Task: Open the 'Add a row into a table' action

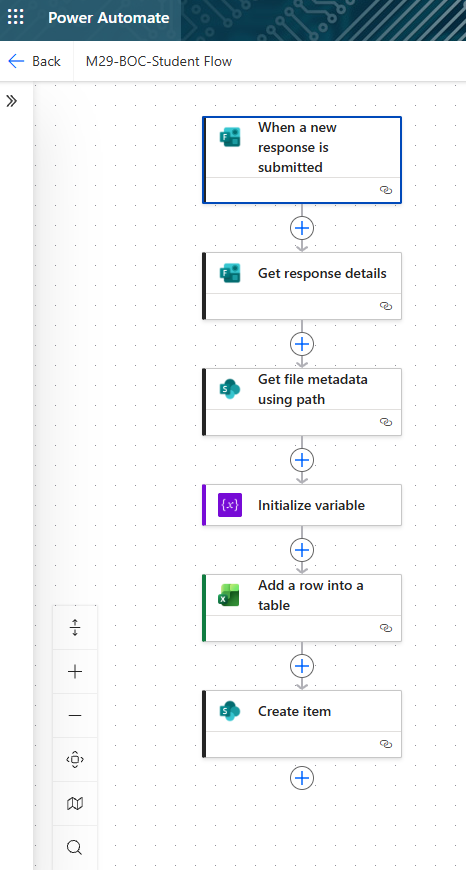Action: [x=302, y=608]
